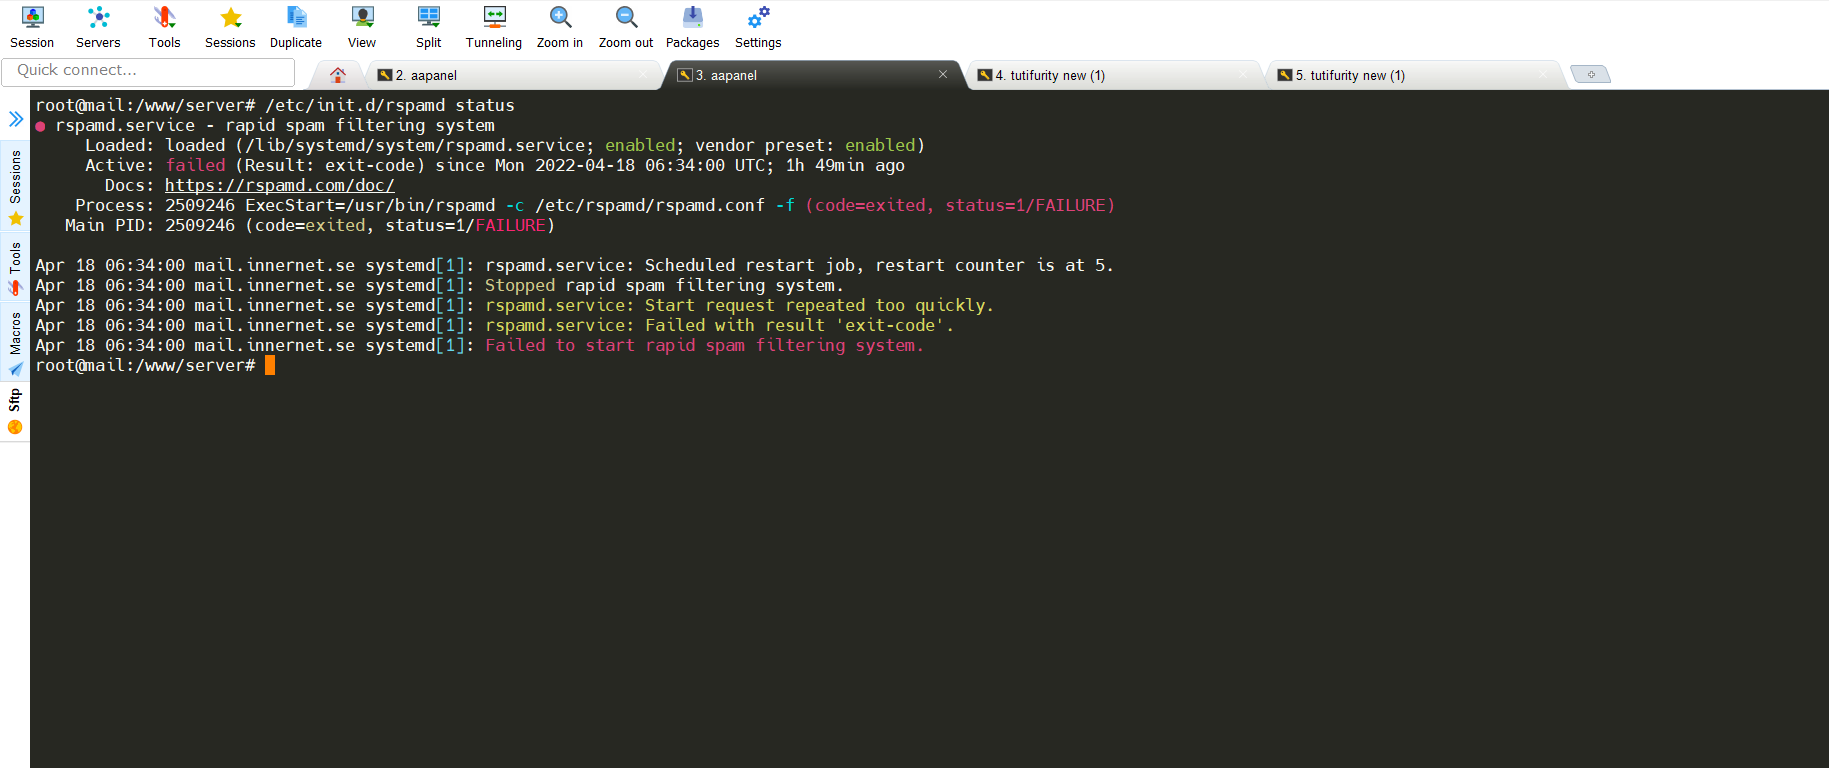Screen dimensions: 1829x768
Task: Click the "ExecStart=/usr/bin/rspamd" process text
Action: pyautogui.click(x=370, y=205)
